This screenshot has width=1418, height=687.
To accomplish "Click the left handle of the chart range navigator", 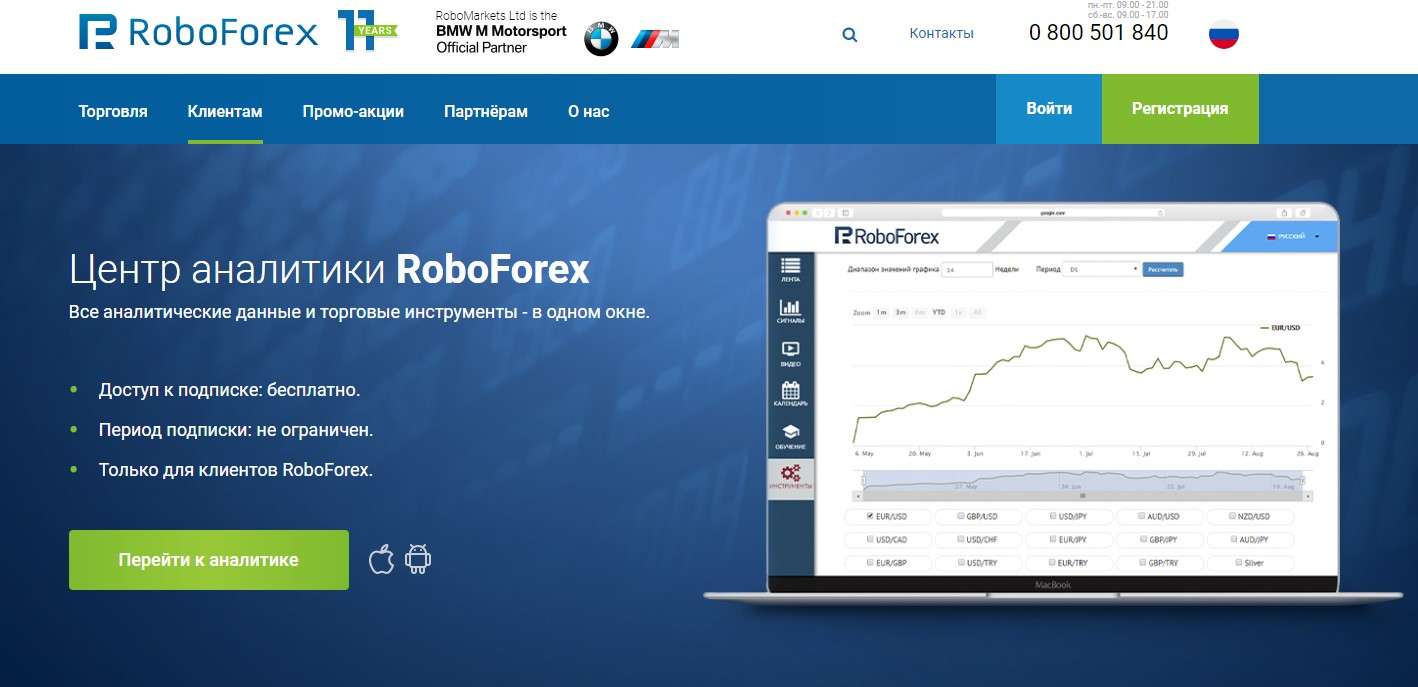I will tap(863, 480).
